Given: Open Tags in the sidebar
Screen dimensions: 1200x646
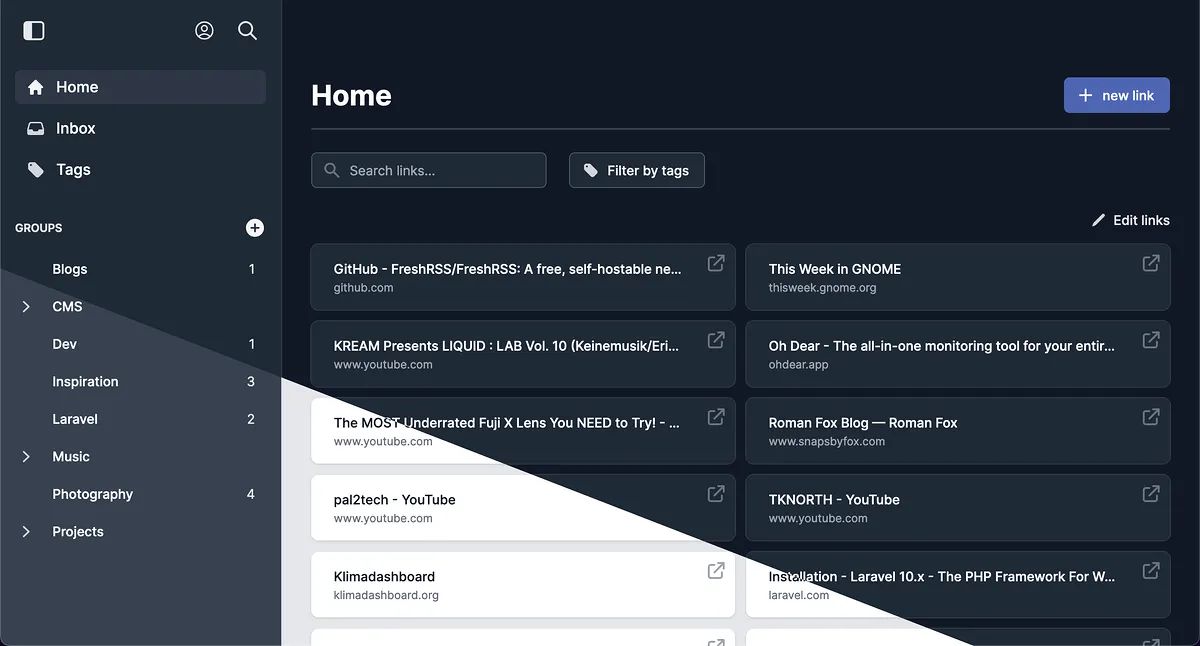Looking at the screenshot, I should tap(140, 169).
